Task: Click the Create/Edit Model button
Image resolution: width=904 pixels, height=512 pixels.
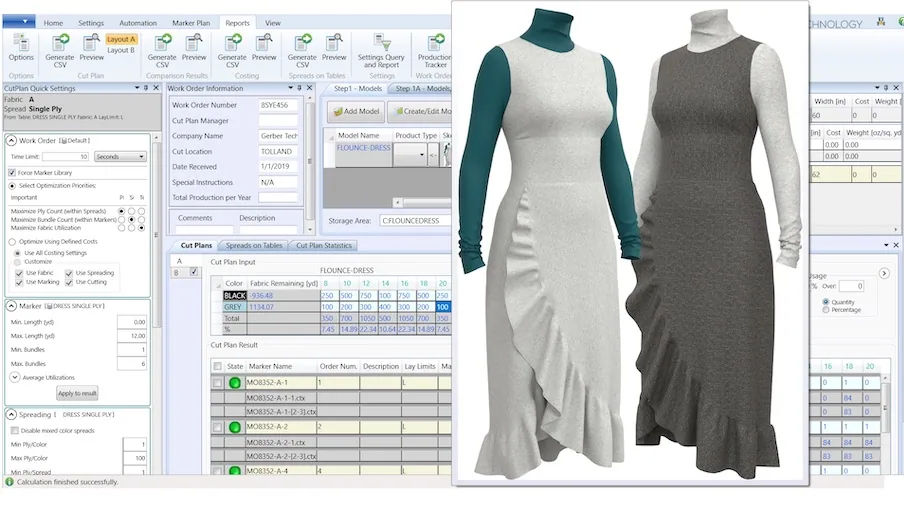Action: coord(422,111)
